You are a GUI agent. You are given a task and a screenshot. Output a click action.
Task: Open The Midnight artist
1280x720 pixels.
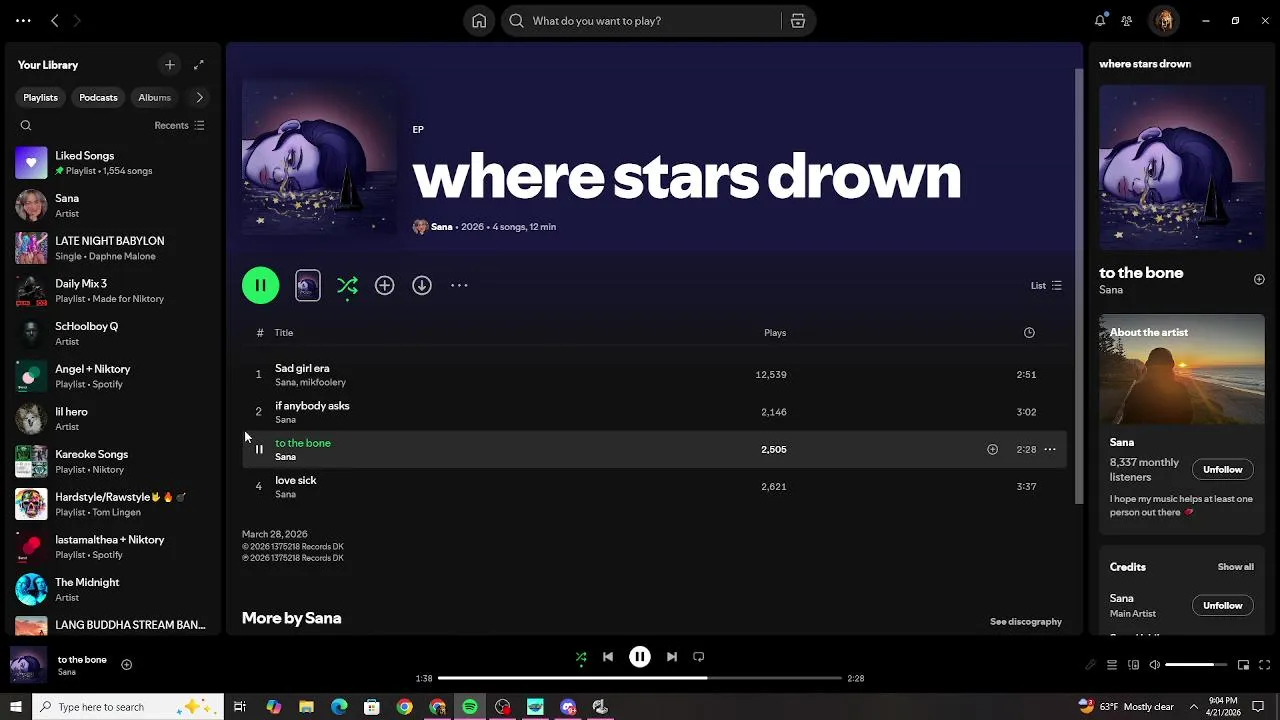pyautogui.click(x=112, y=589)
